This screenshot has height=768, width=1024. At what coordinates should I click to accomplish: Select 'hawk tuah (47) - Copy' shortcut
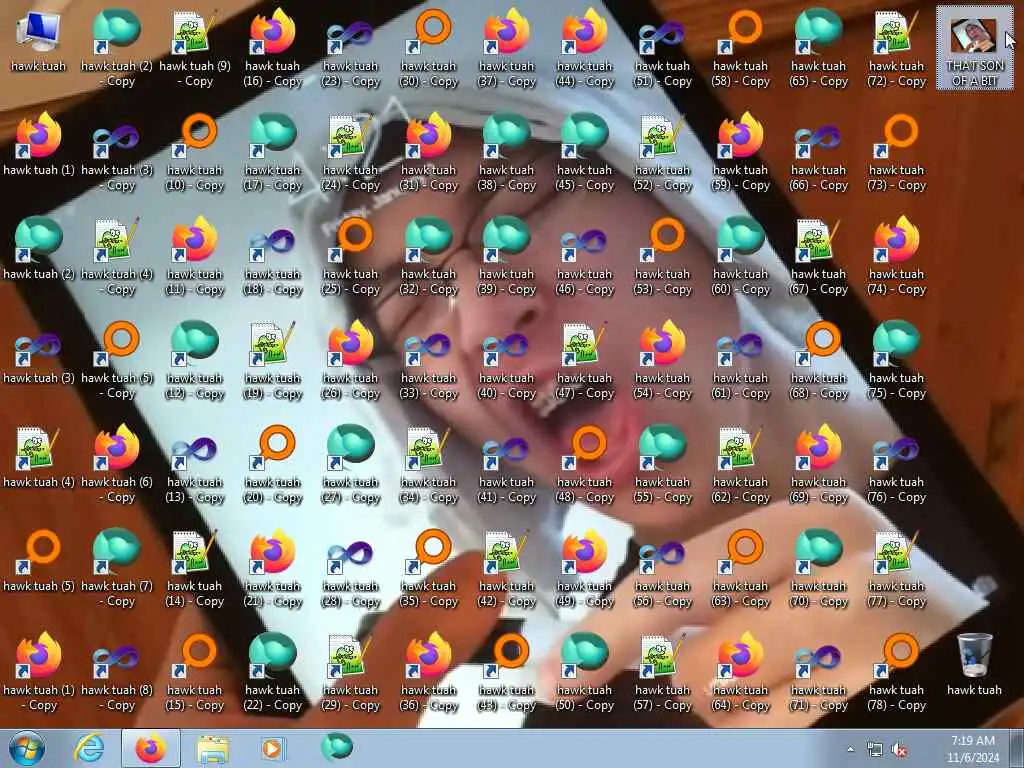tap(584, 360)
